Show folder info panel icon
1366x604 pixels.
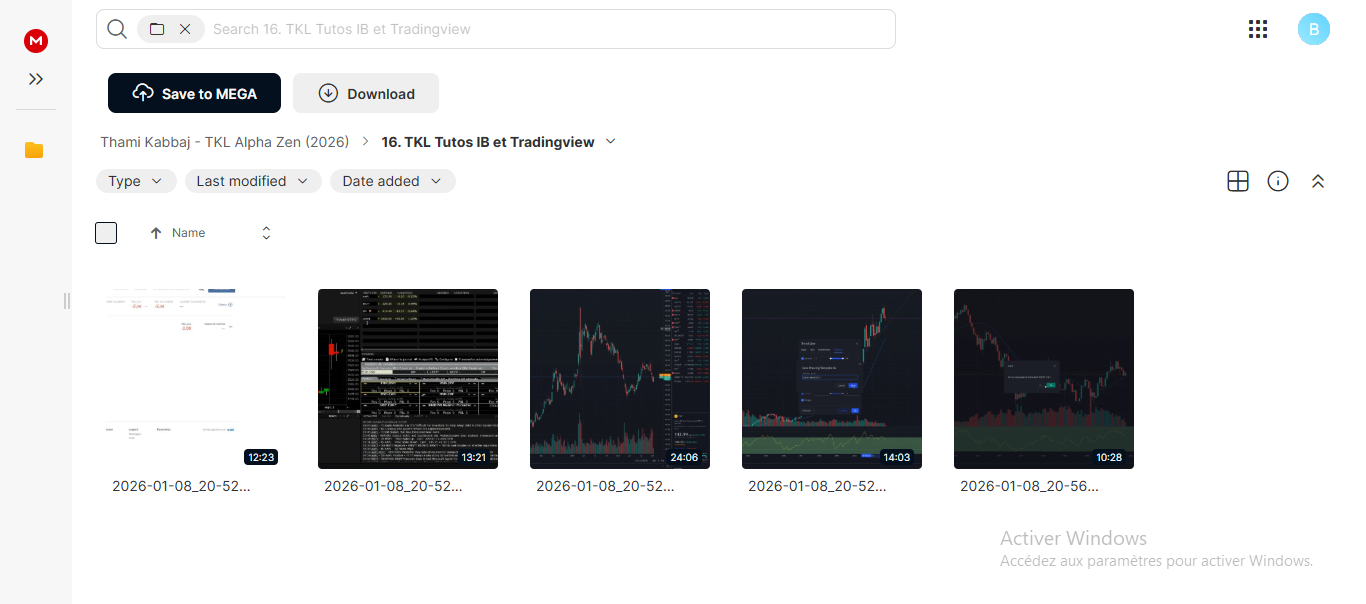[x=1278, y=181]
